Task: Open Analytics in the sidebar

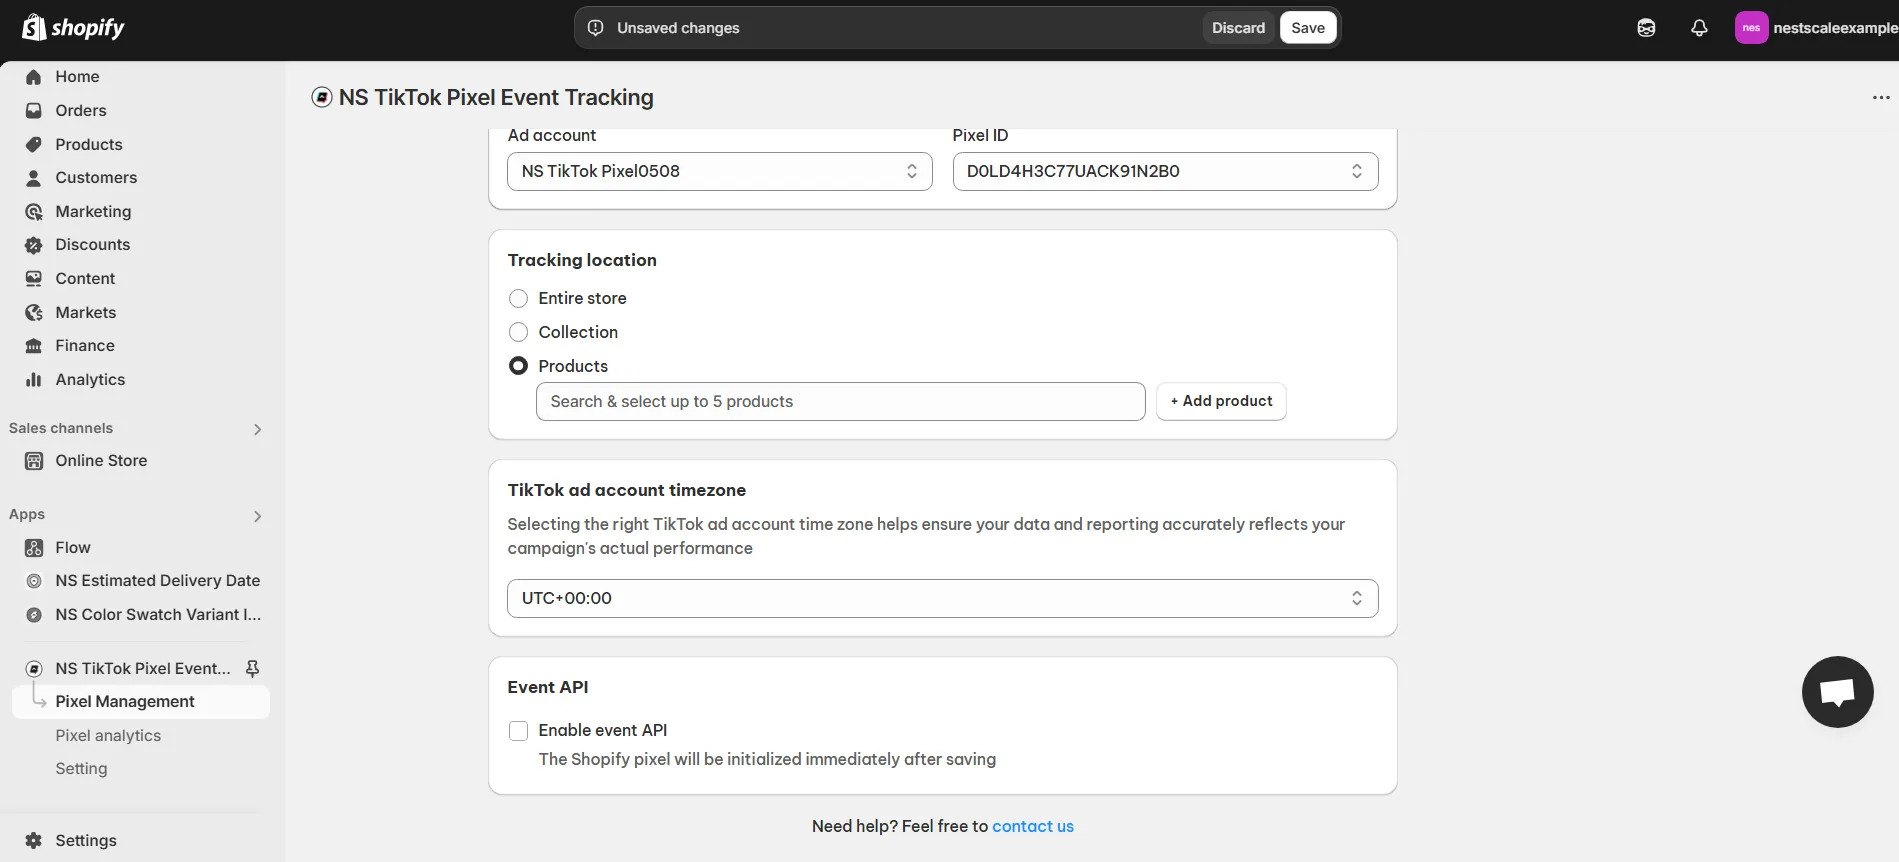Action: [x=90, y=380]
